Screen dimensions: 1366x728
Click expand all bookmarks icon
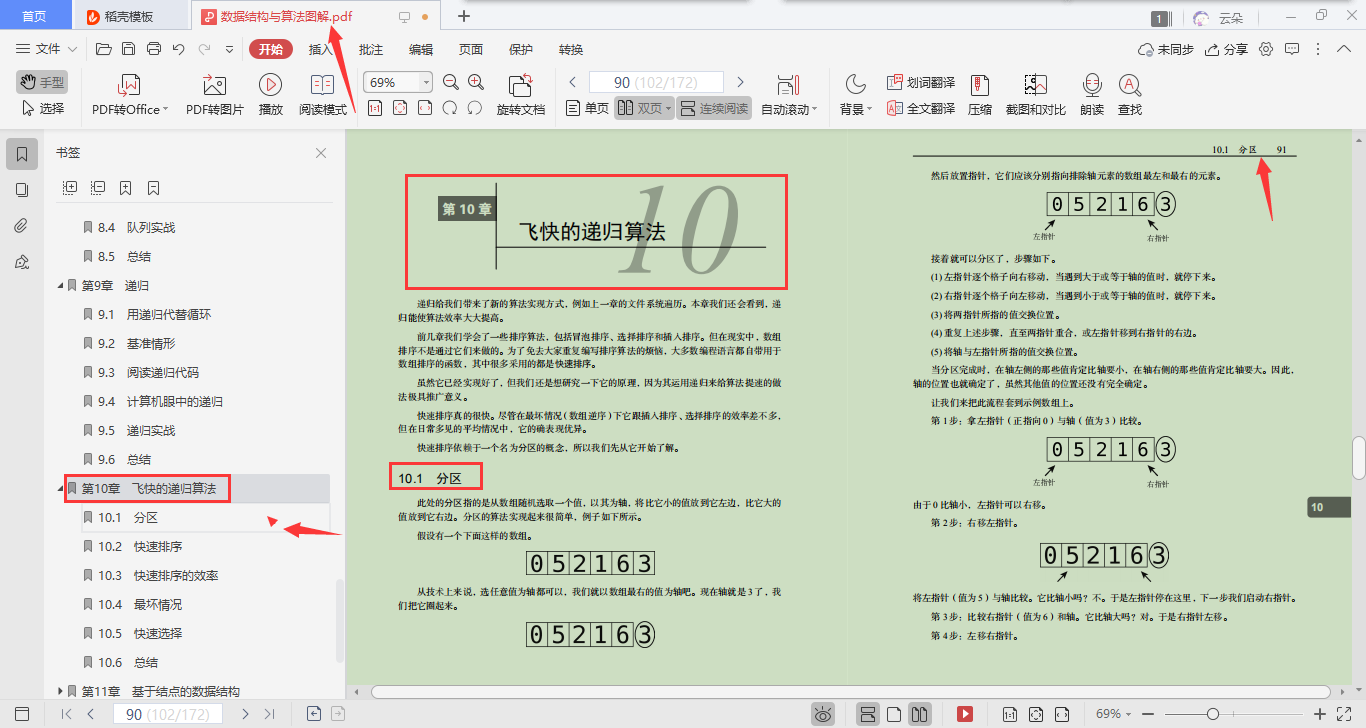click(70, 187)
